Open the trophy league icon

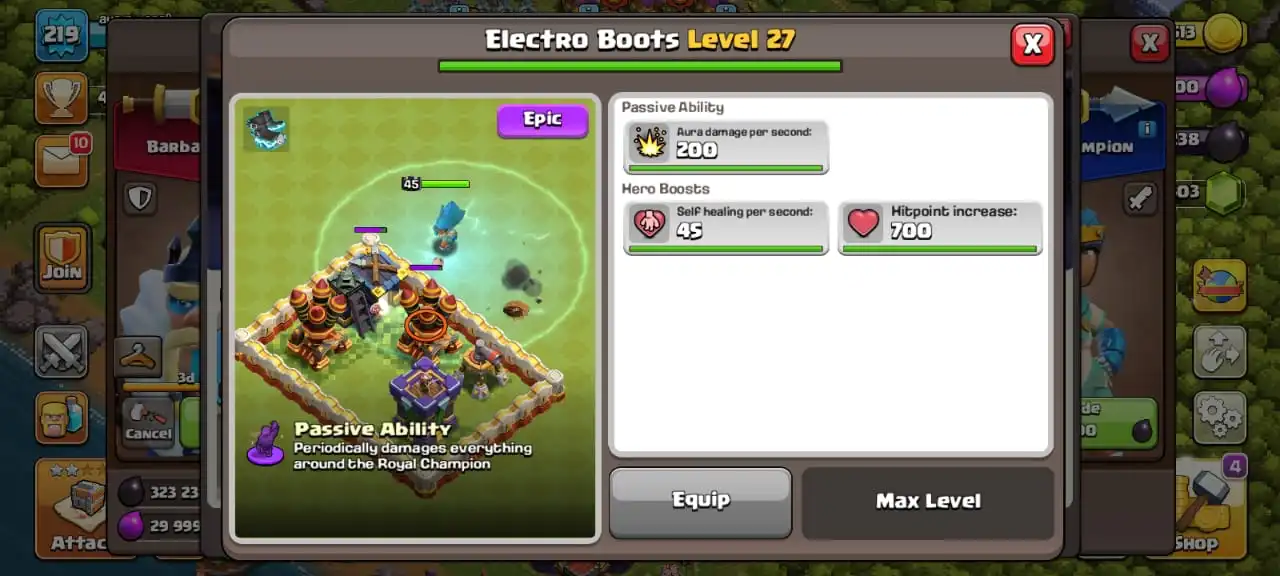(62, 97)
